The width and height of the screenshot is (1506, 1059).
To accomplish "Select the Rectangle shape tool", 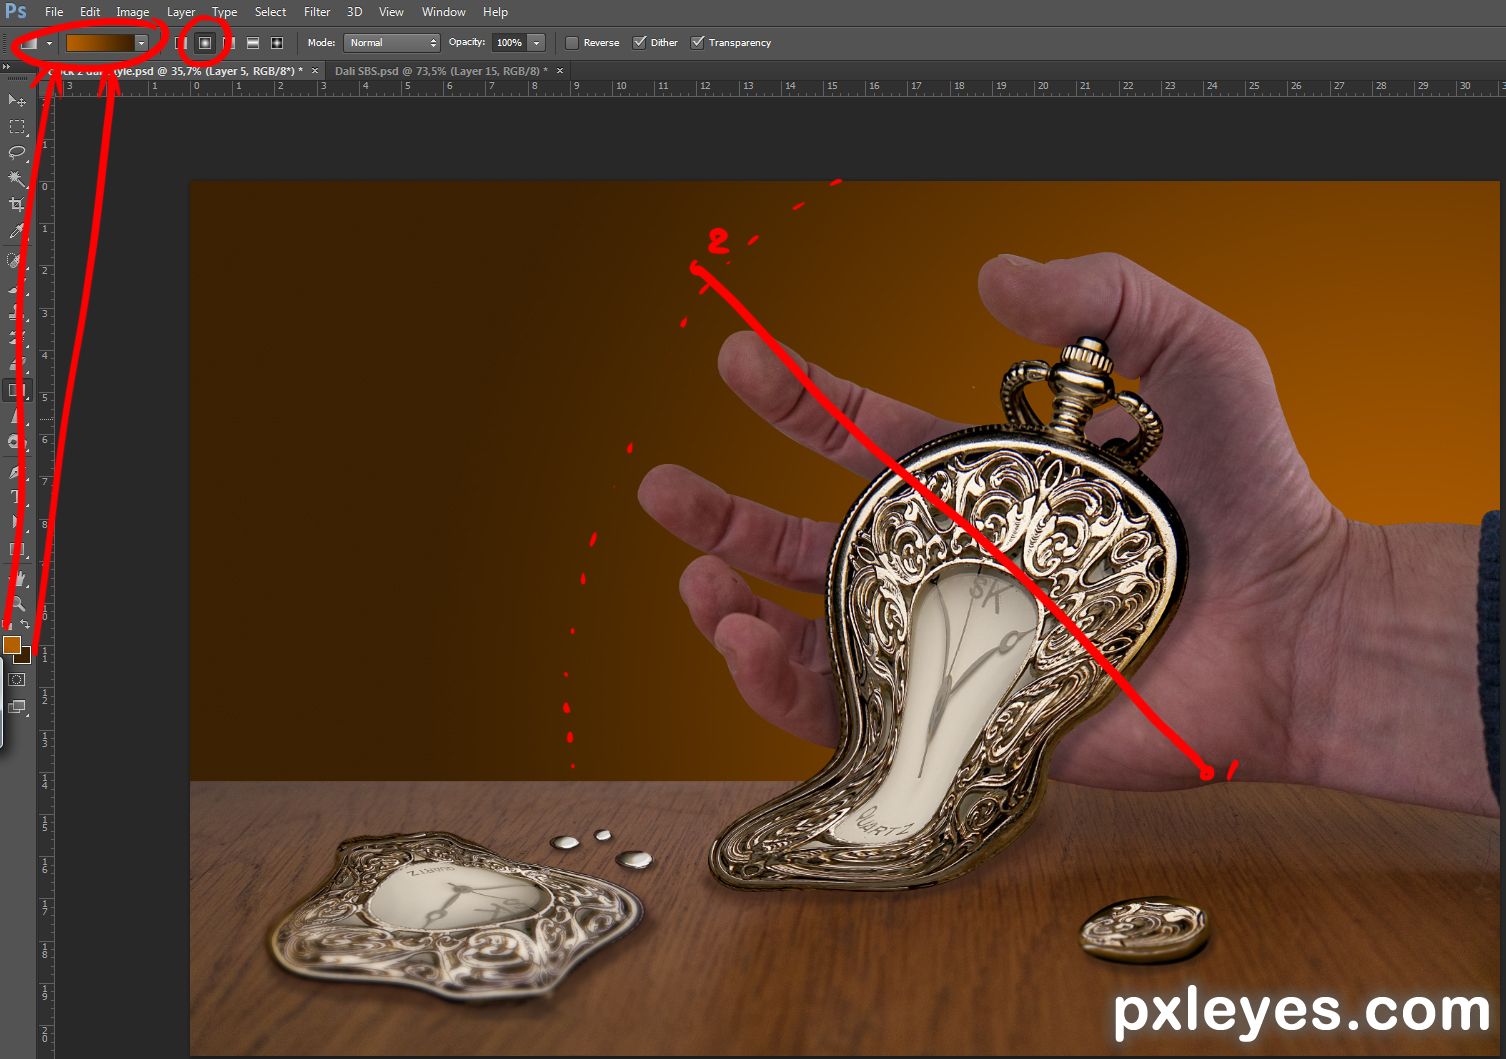I will 17,549.
